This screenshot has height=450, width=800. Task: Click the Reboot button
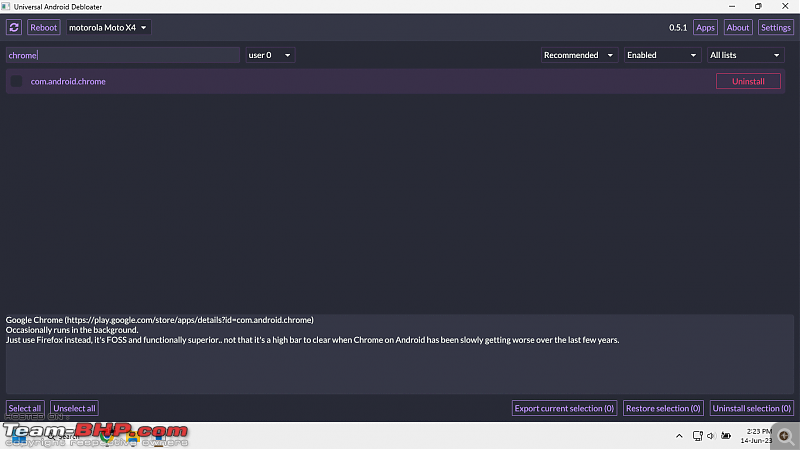tap(43, 28)
